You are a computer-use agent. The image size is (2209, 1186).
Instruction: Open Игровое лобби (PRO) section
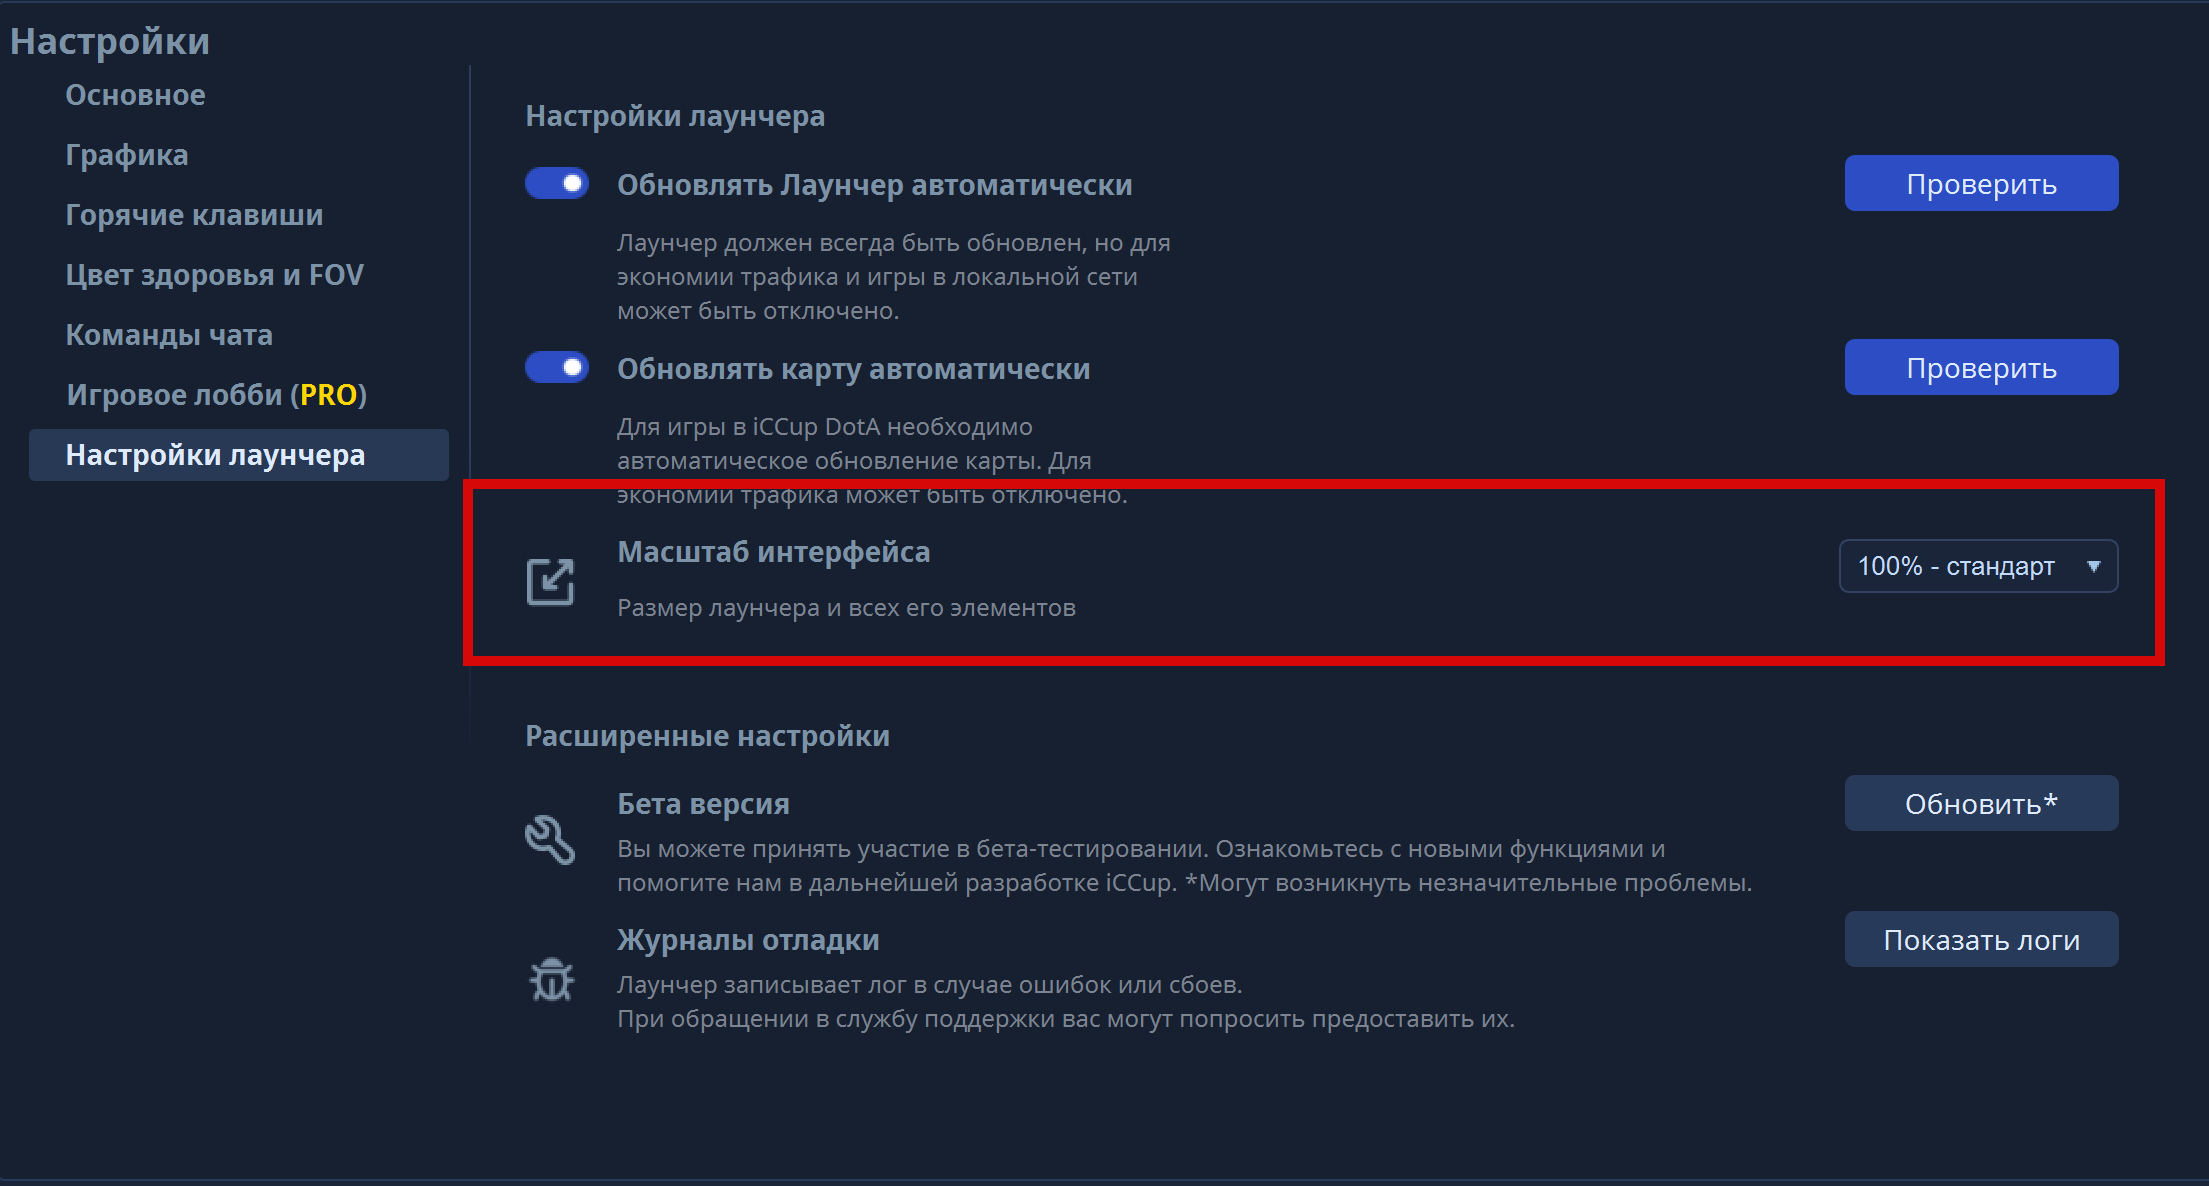tap(217, 395)
